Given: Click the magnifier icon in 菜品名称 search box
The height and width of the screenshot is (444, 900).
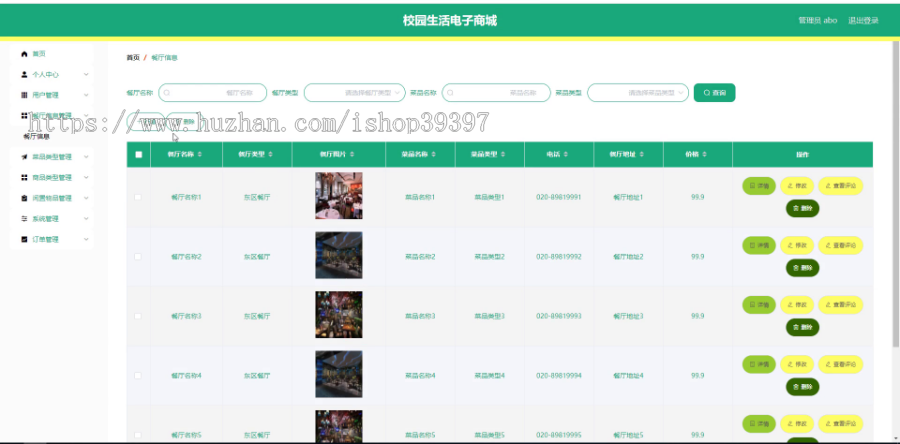Looking at the screenshot, I should (451, 92).
